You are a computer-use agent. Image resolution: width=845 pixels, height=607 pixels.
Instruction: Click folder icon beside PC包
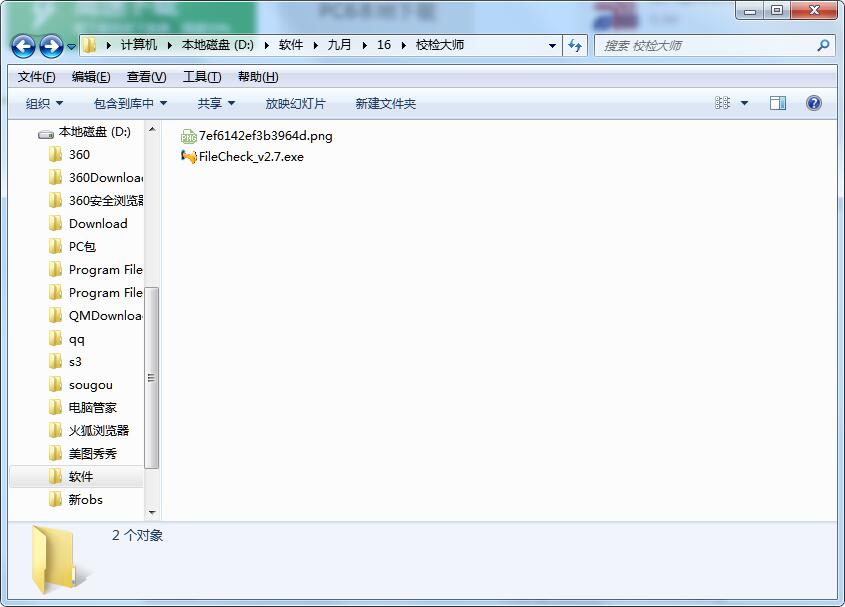click(x=55, y=246)
